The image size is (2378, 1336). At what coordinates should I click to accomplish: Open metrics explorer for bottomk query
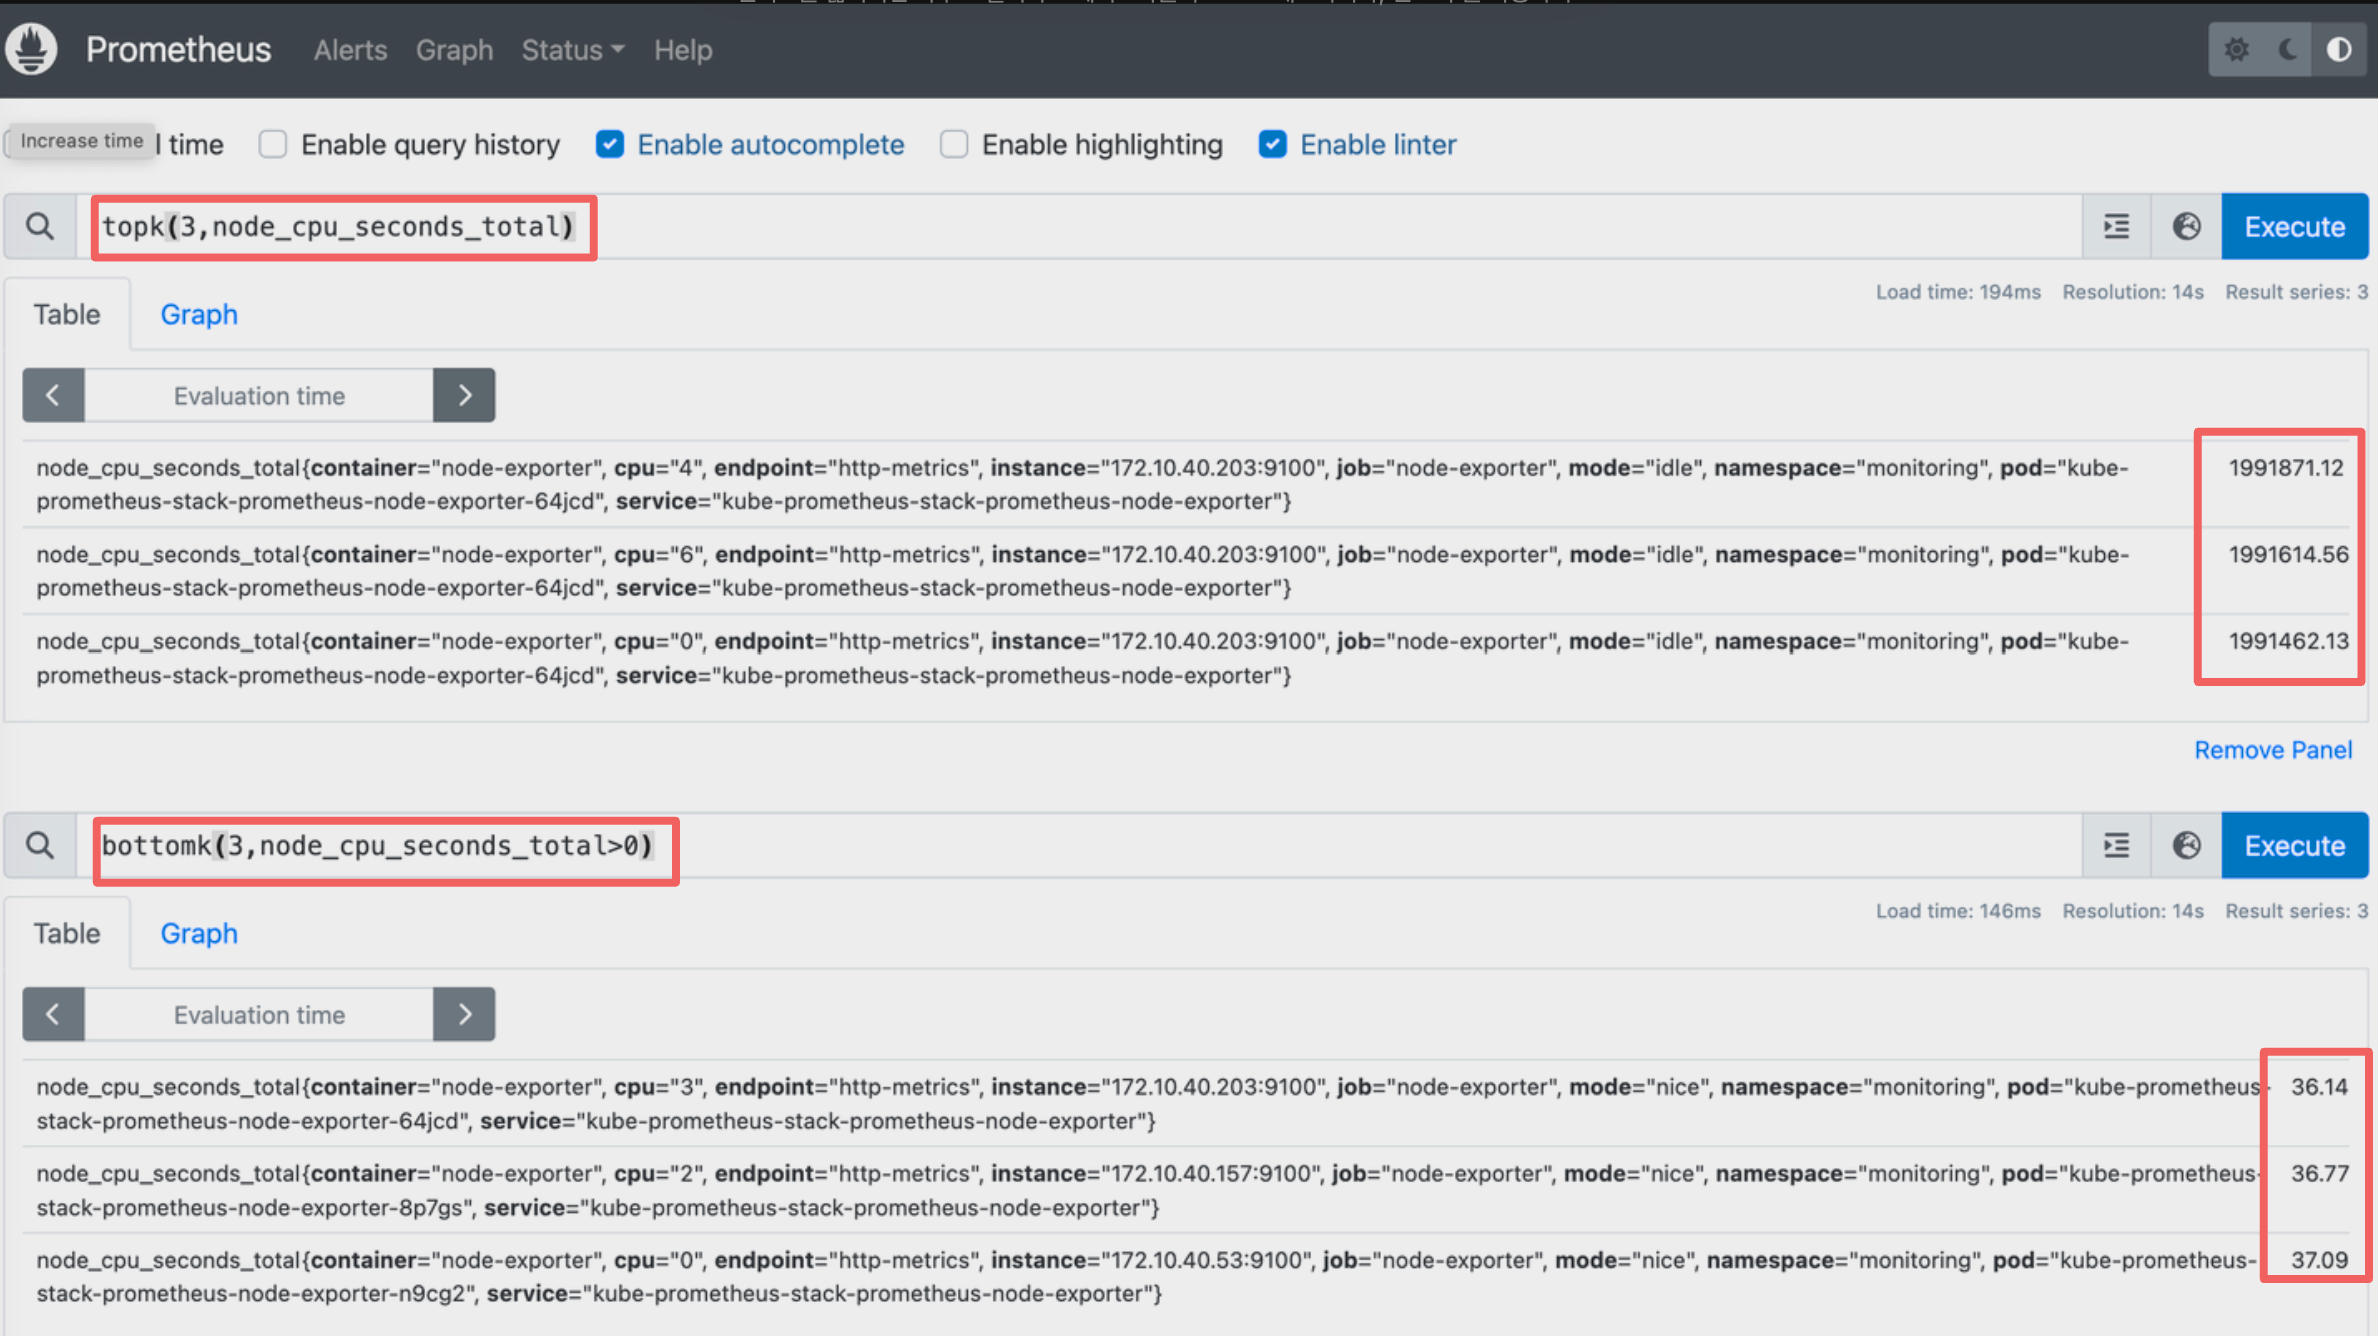pyautogui.click(x=2186, y=846)
